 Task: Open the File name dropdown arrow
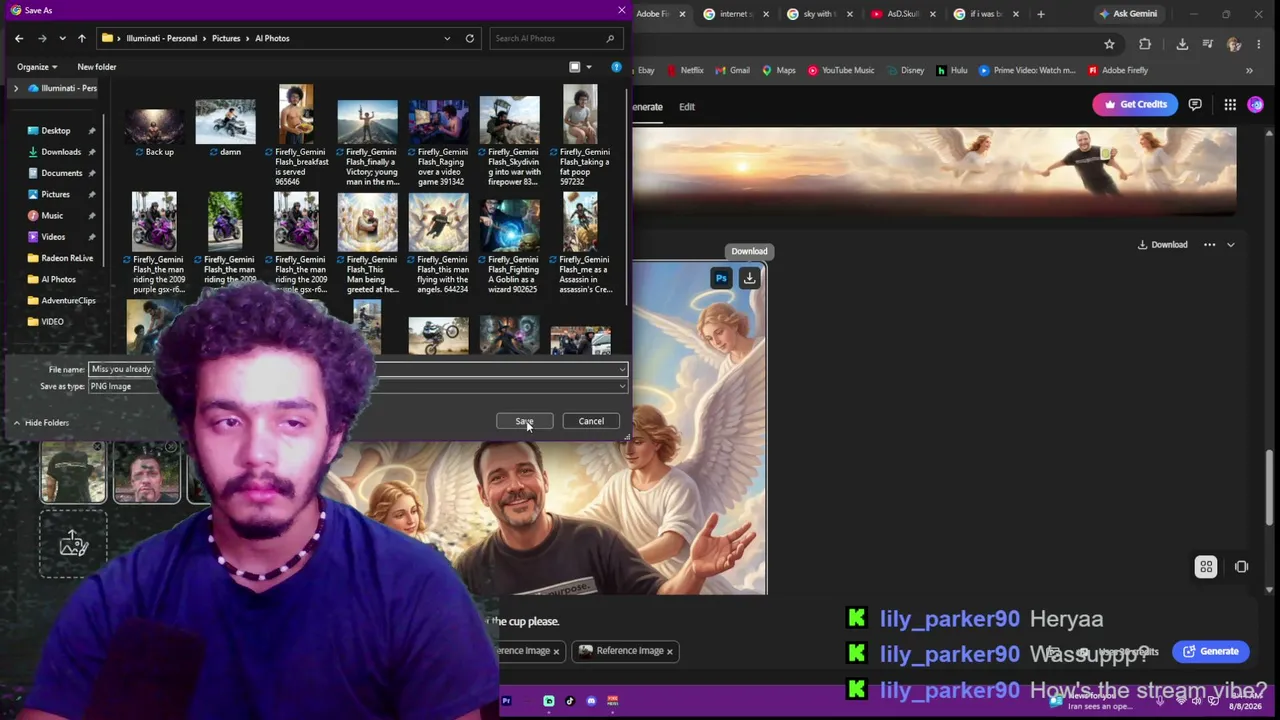point(622,369)
